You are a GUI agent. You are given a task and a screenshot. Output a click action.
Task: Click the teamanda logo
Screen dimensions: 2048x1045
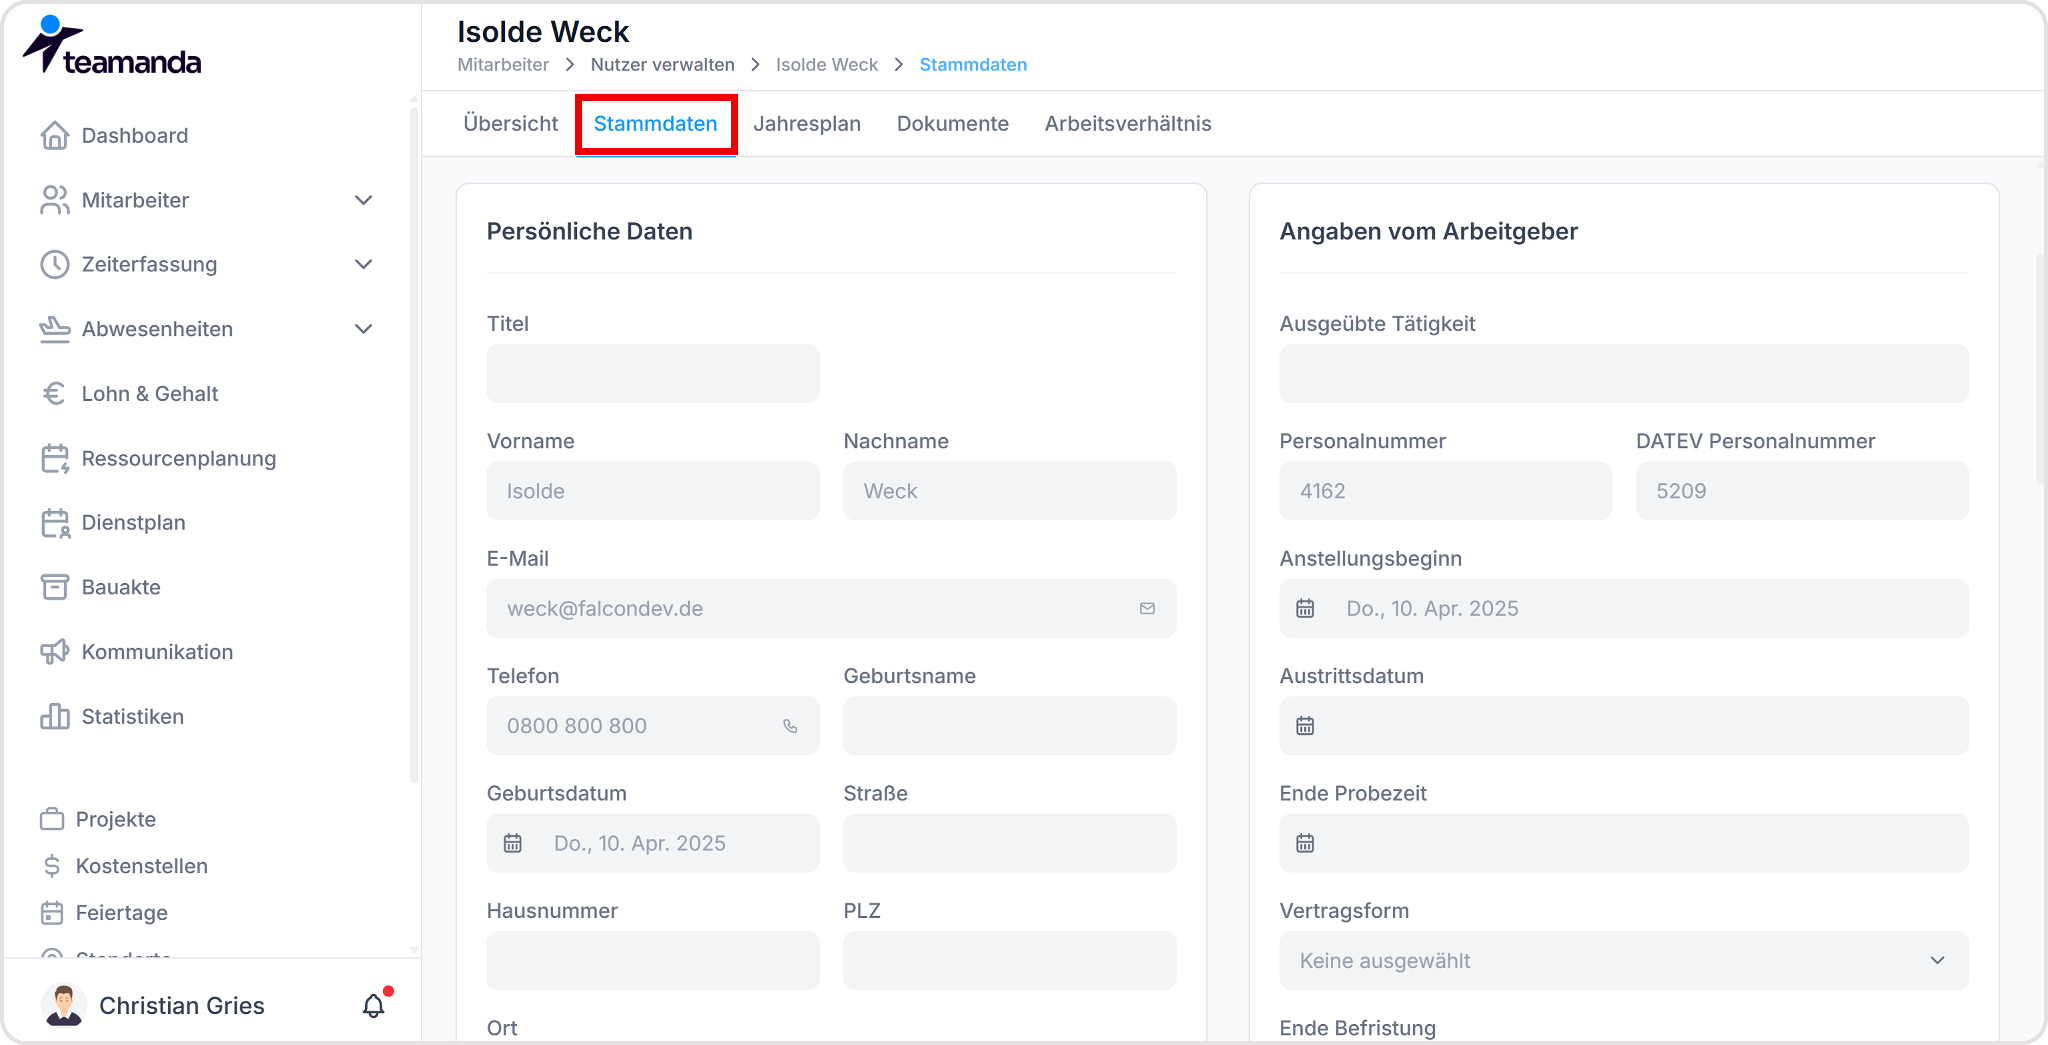[x=112, y=46]
